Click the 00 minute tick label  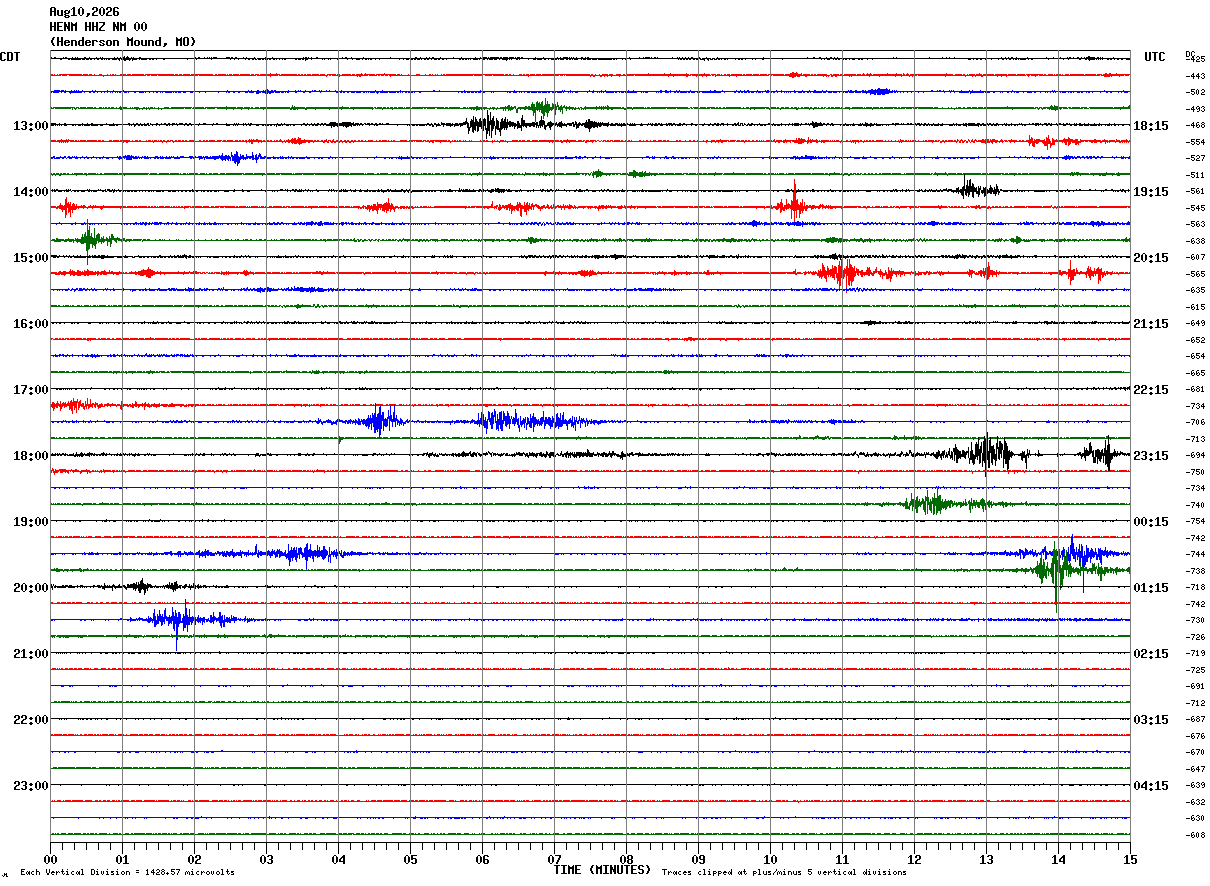(x=50, y=860)
